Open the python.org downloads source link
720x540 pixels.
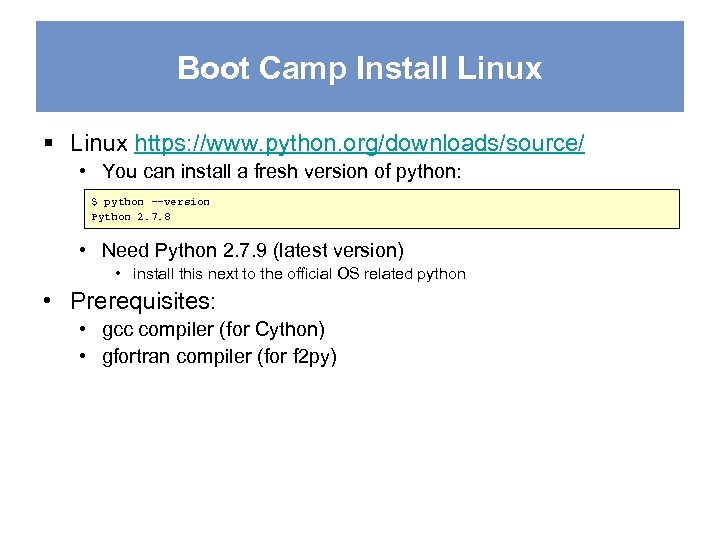coord(359,144)
